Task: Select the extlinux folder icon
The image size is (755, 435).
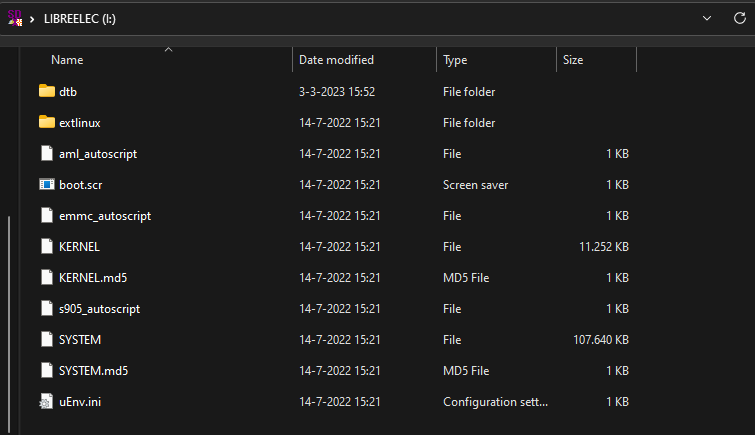Action: coord(46,122)
